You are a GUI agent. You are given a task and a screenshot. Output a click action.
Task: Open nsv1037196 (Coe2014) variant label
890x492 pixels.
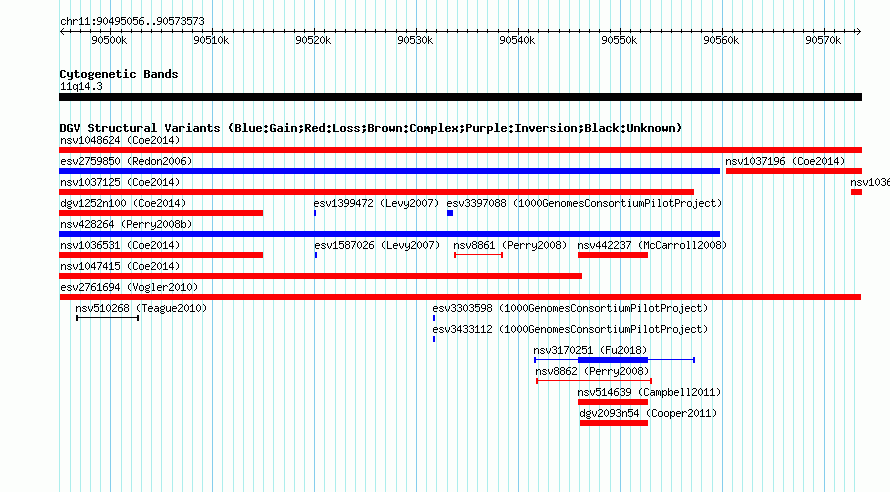point(785,161)
